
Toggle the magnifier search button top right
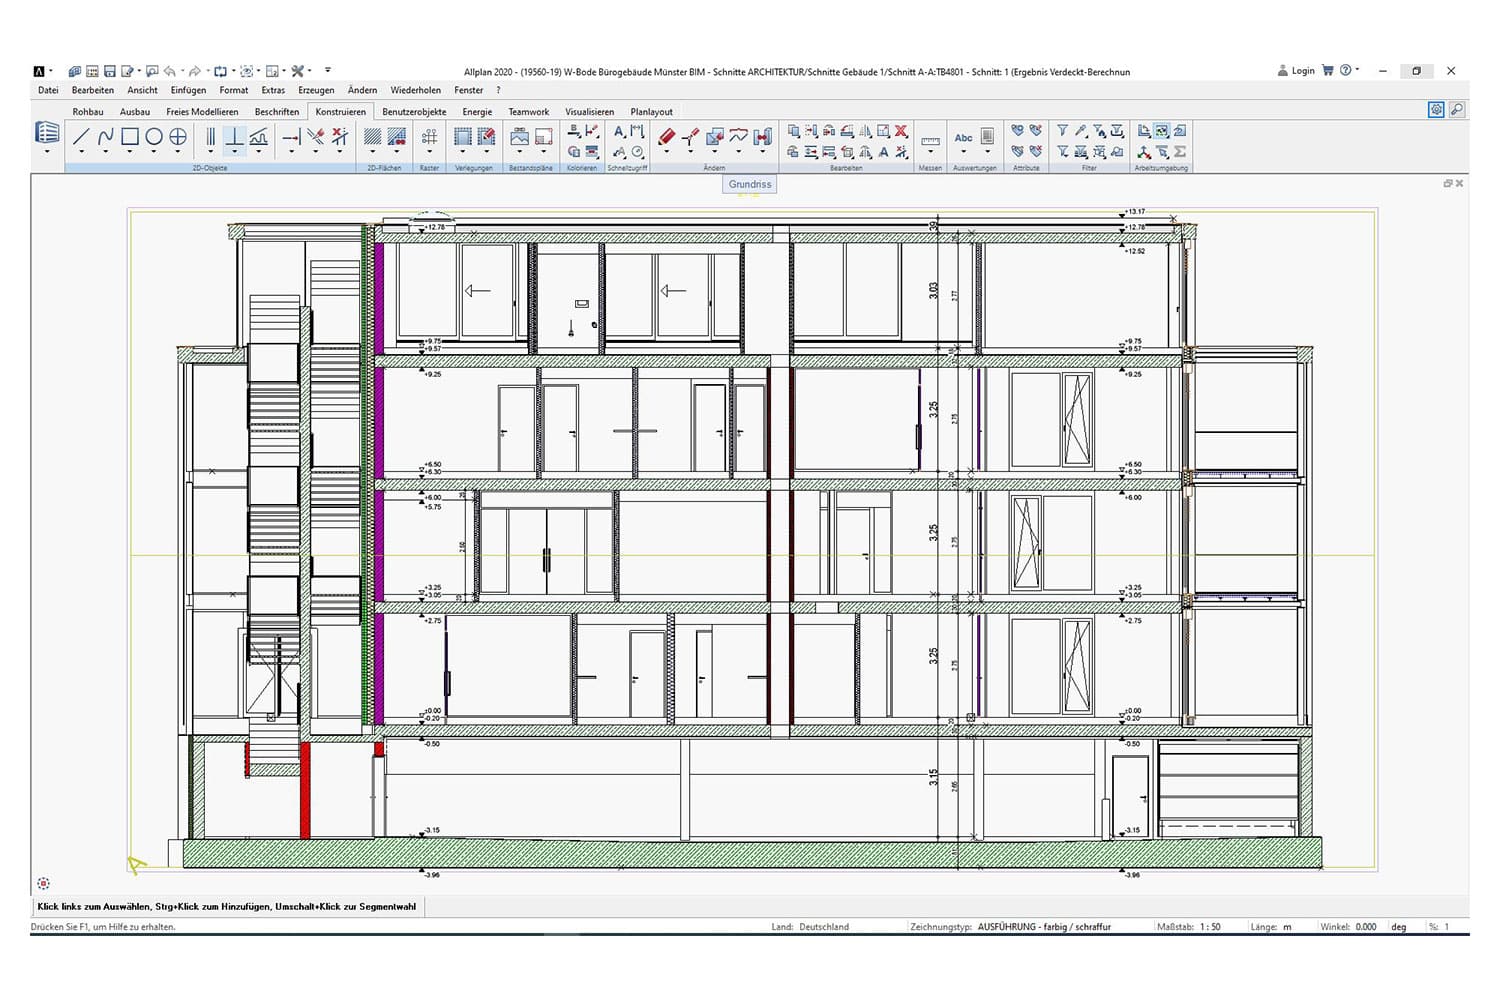coord(1457,110)
